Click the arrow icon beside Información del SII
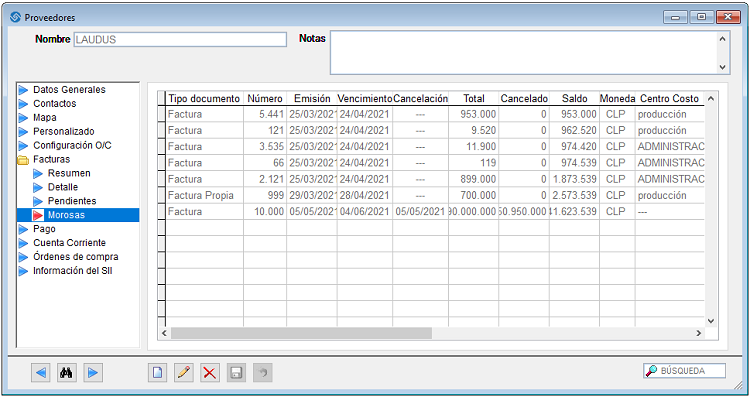750x397 pixels. click(23, 271)
